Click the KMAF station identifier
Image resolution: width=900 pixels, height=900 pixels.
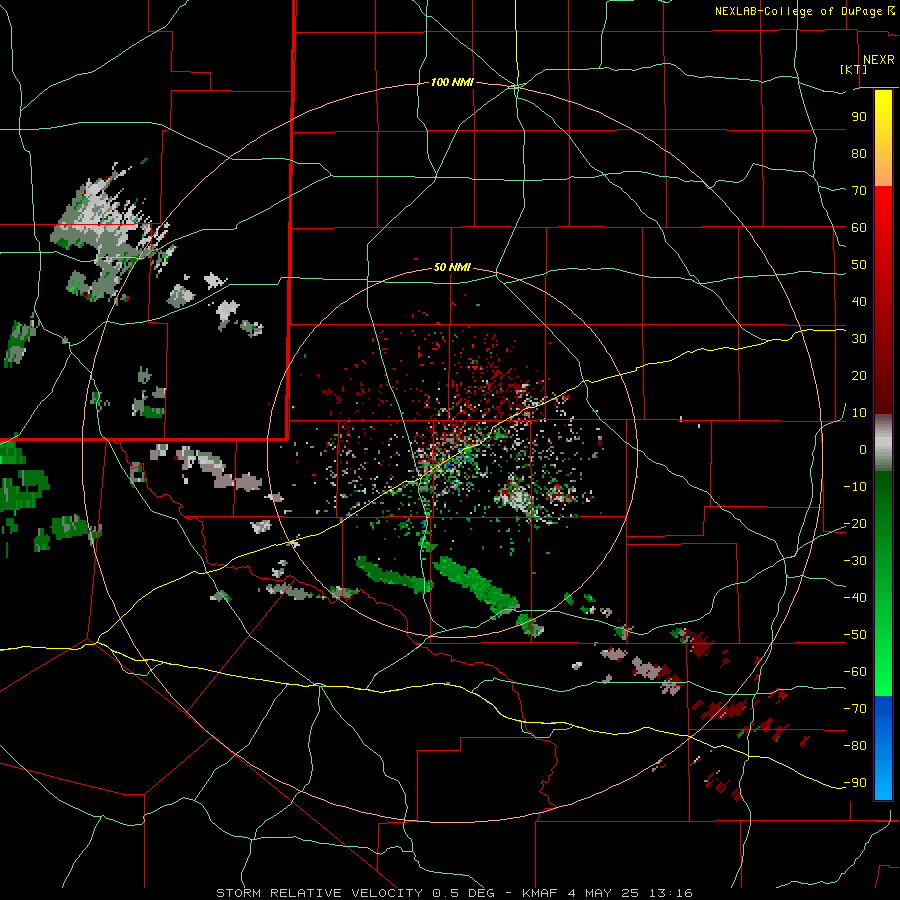pos(540,893)
